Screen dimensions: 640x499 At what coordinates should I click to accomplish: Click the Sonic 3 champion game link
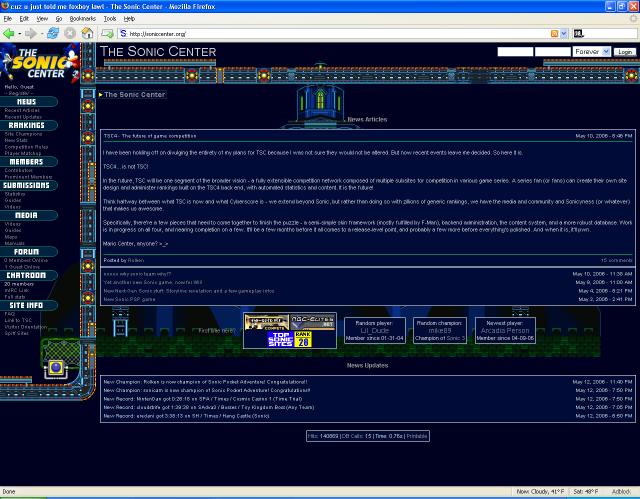[456, 338]
